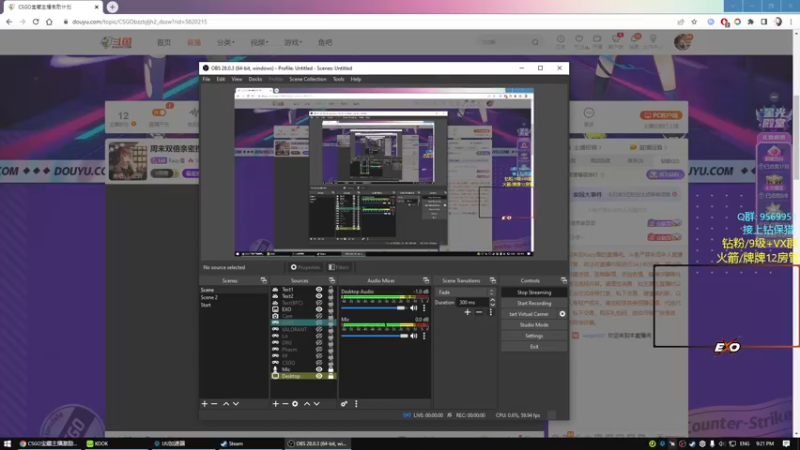The height and width of the screenshot is (450, 800).
Task: Open the OBS Docks menu
Action: tap(255, 79)
